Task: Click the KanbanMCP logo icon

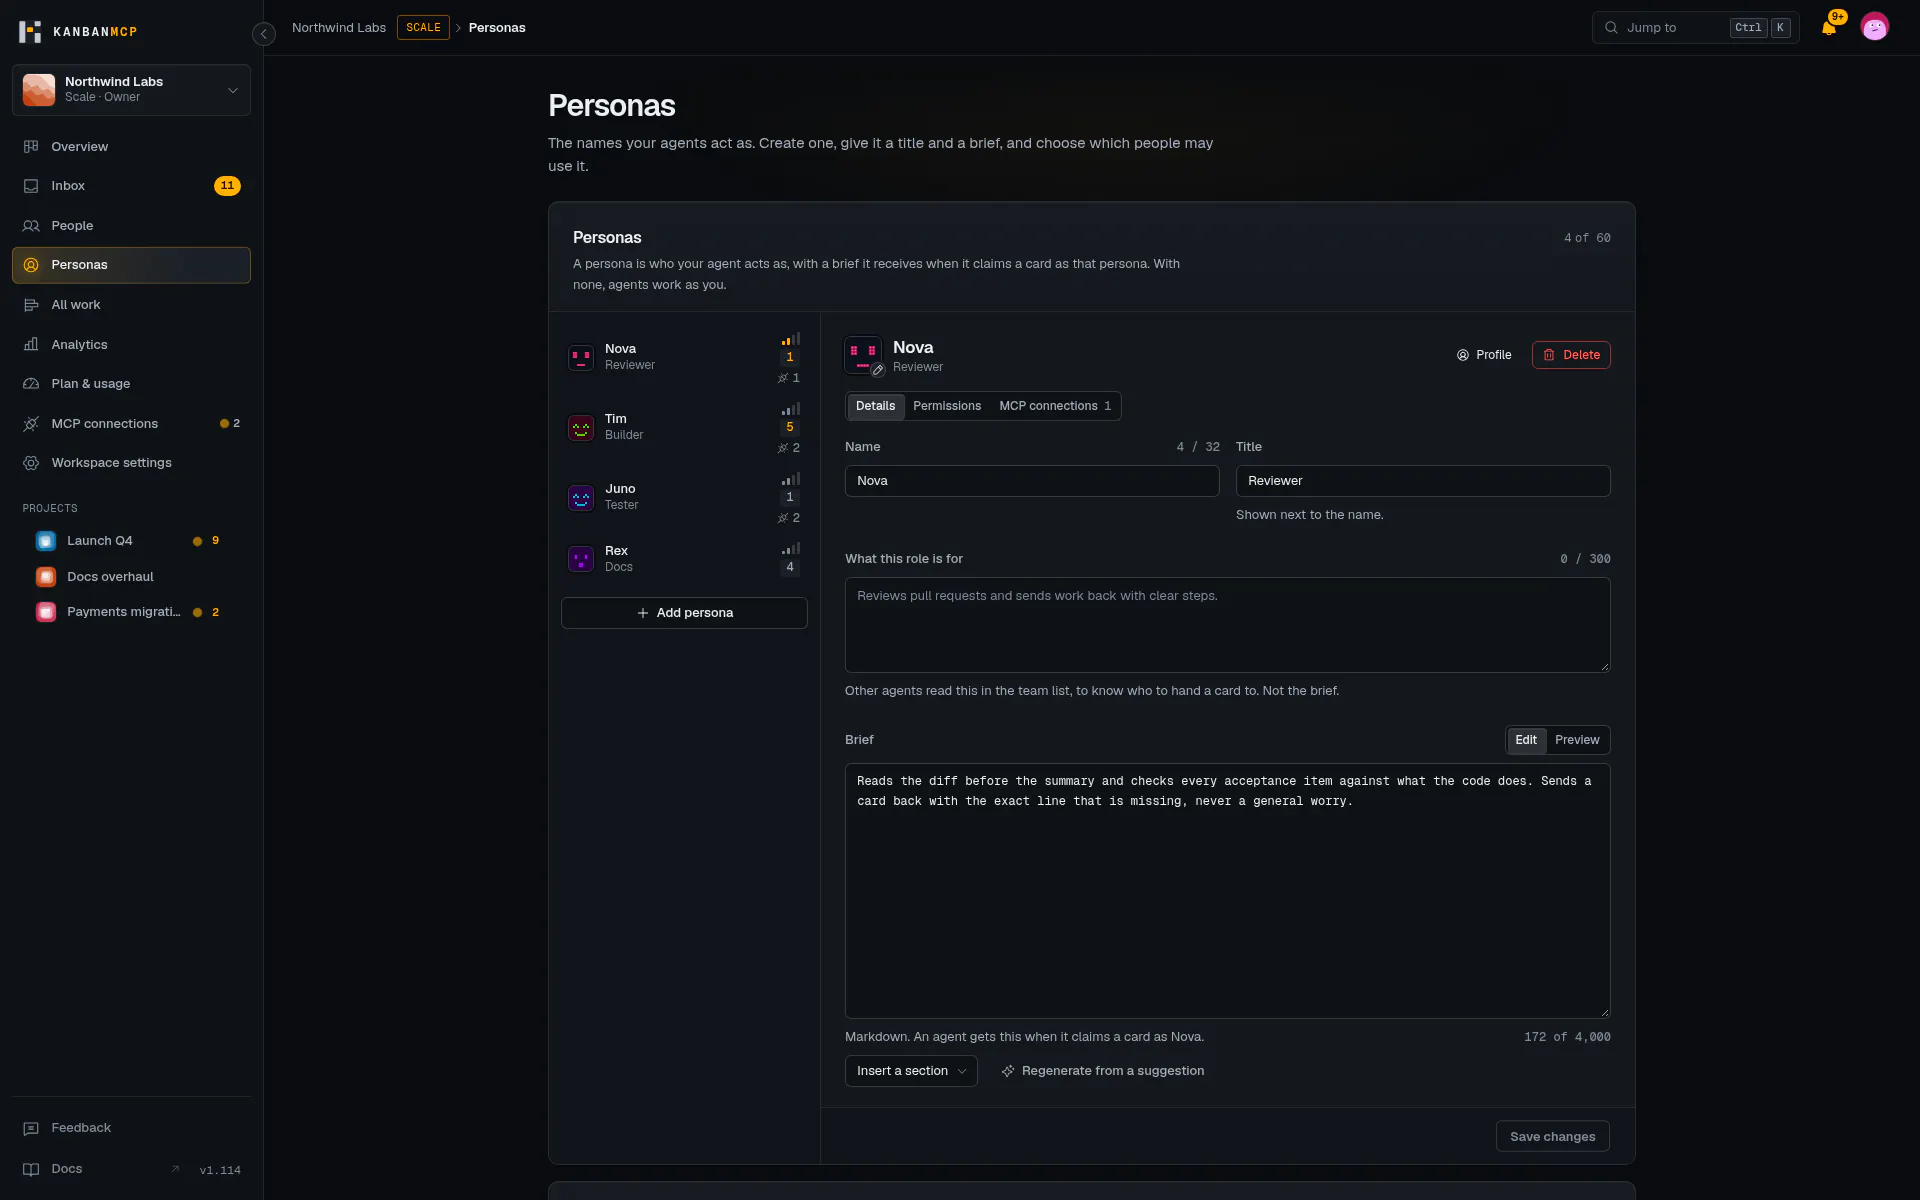Action: pyautogui.click(x=30, y=31)
